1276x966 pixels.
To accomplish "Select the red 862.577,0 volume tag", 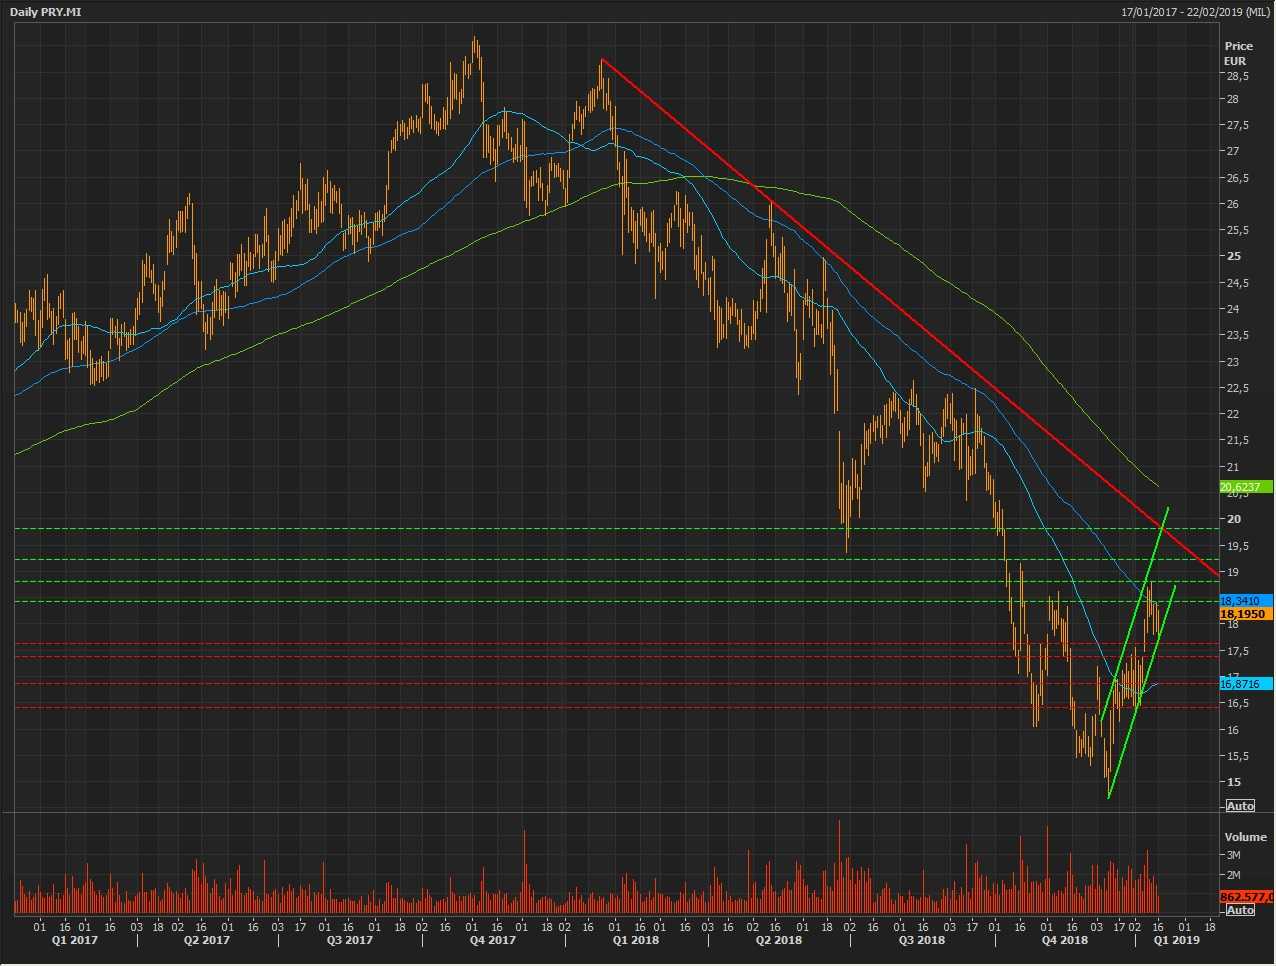I will click(x=1246, y=897).
